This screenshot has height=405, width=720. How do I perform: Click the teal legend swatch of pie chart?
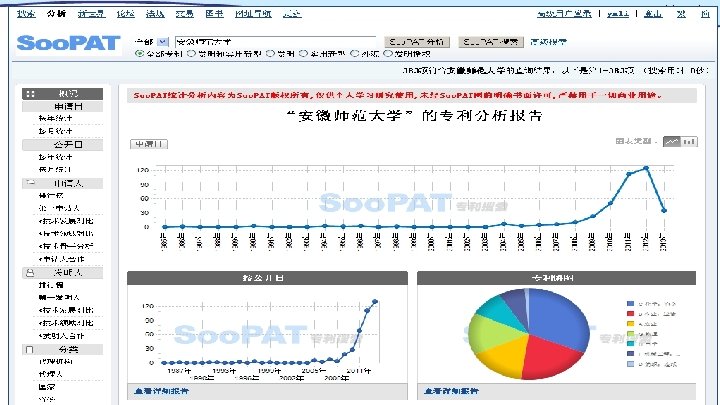pos(630,343)
